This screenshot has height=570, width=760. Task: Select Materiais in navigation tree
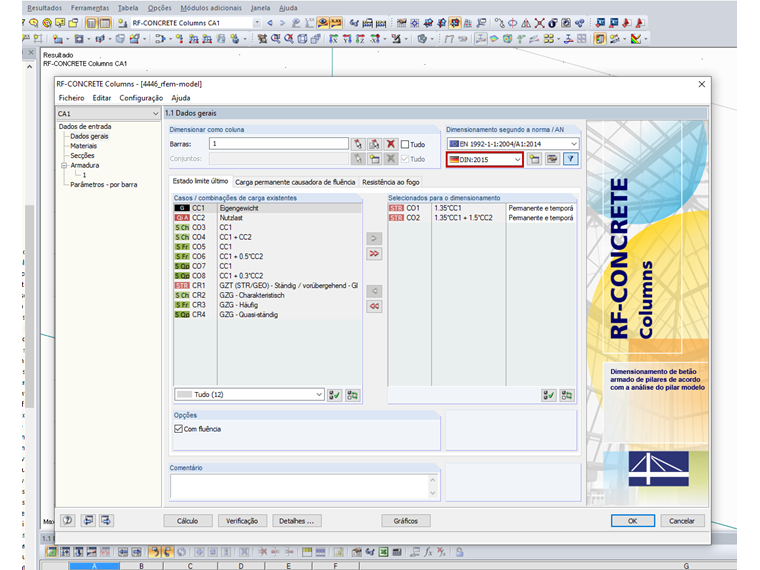83,146
